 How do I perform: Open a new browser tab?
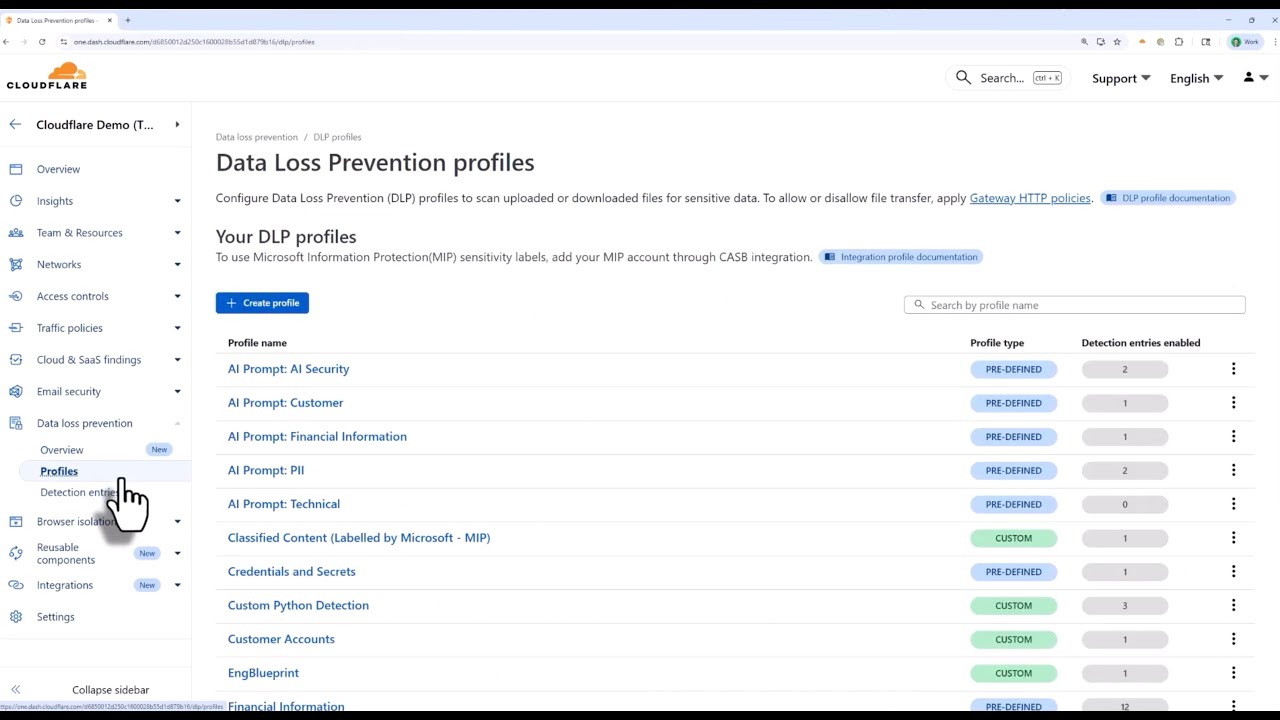[x=127, y=20]
